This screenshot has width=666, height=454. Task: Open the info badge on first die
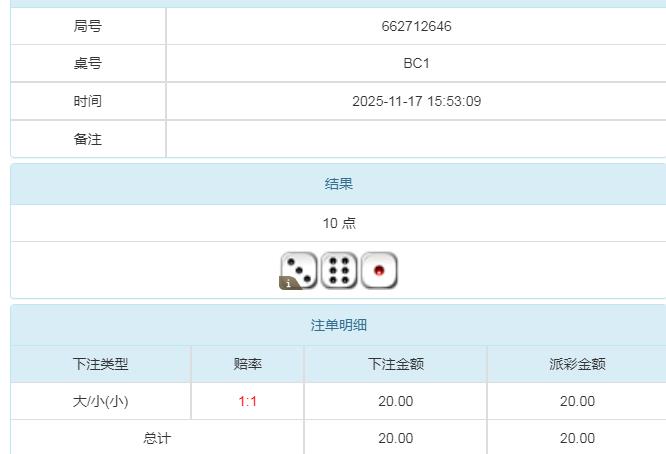(289, 283)
